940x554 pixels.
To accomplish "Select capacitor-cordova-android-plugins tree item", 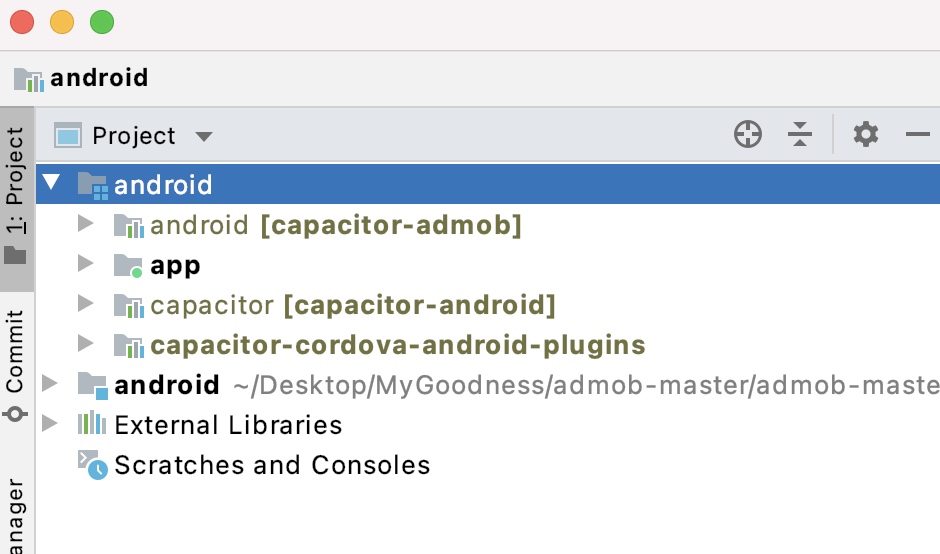I will point(397,345).
